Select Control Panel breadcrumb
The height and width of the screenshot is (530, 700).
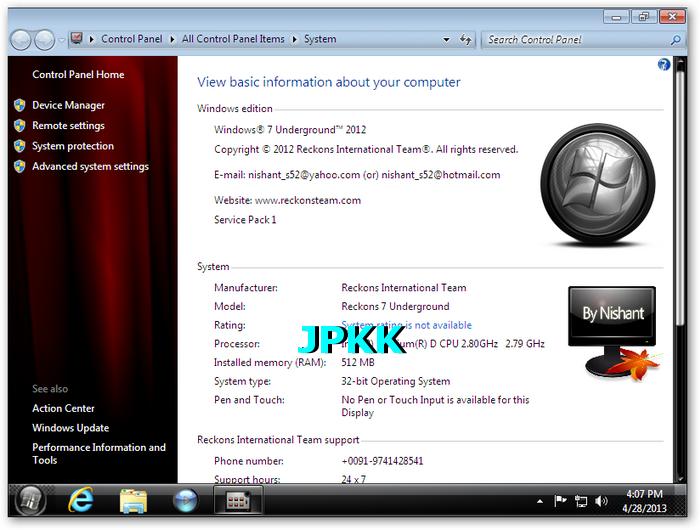coord(132,39)
